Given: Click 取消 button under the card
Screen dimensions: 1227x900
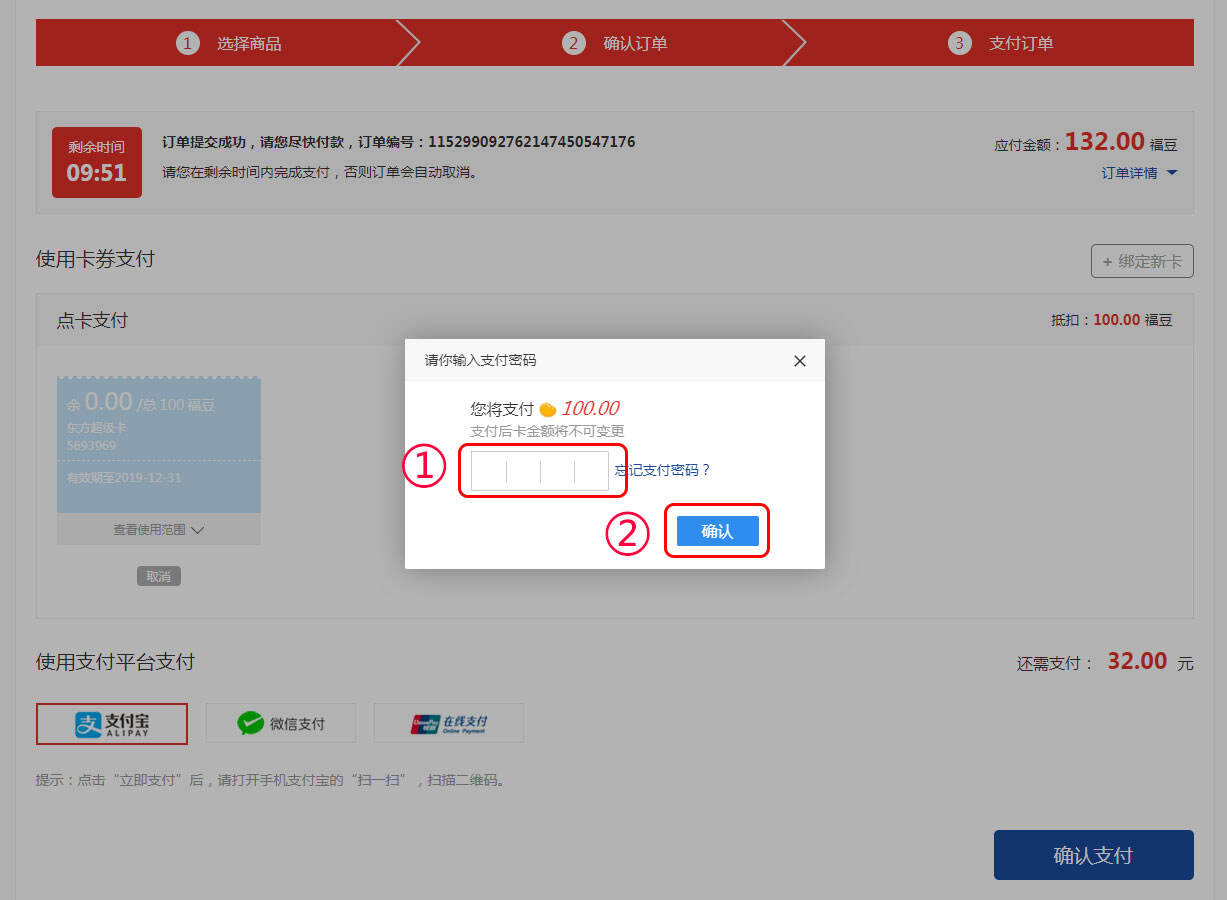Looking at the screenshot, I should click(x=159, y=576).
